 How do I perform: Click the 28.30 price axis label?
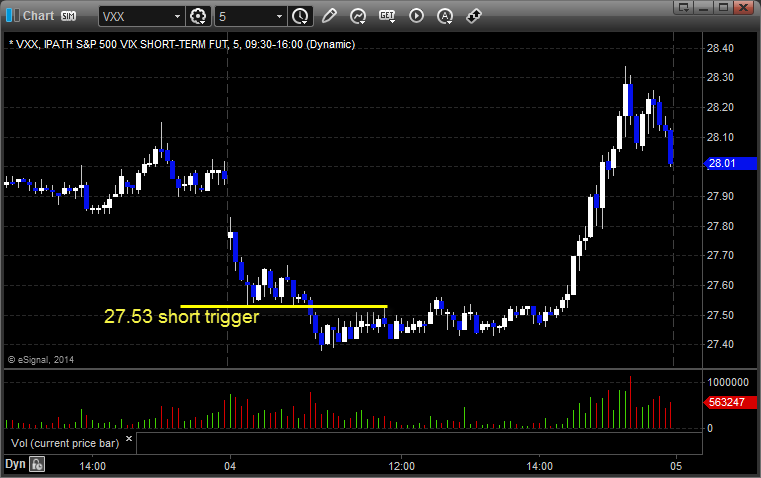coord(720,77)
